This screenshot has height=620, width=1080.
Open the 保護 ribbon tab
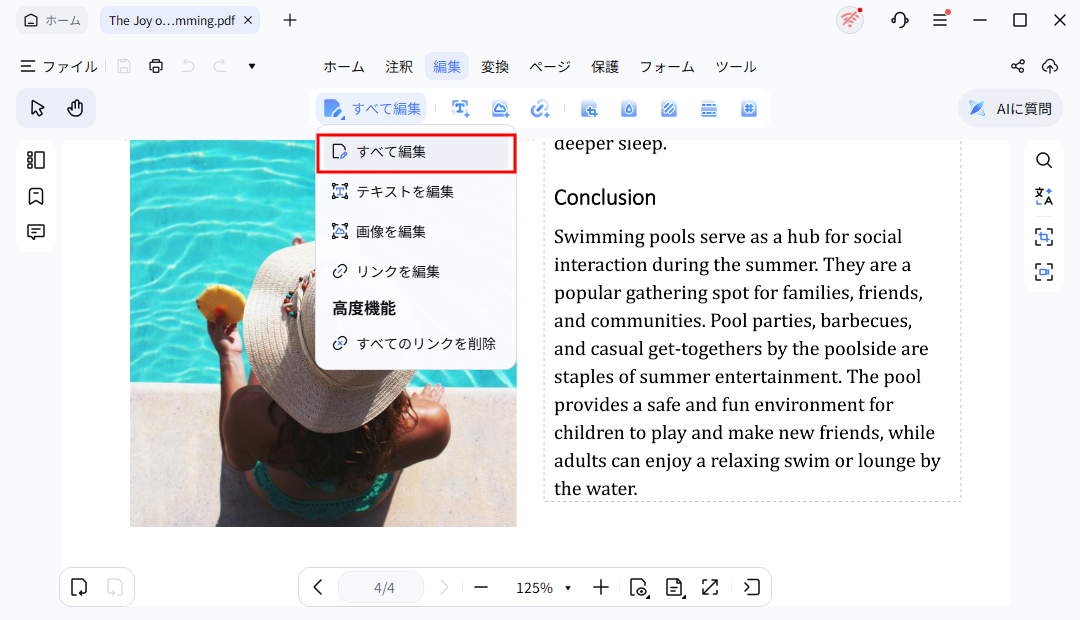605,67
